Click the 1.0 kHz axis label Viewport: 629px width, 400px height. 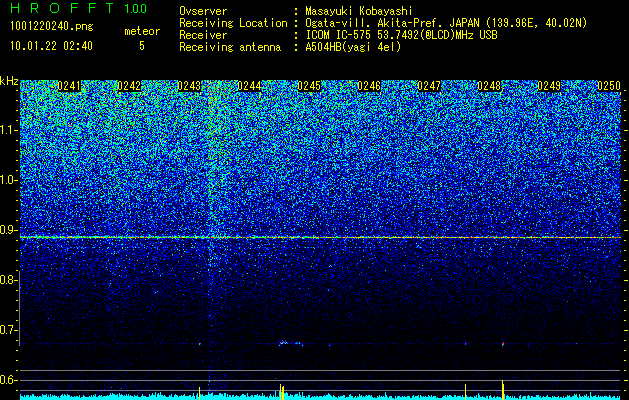click(x=9, y=180)
